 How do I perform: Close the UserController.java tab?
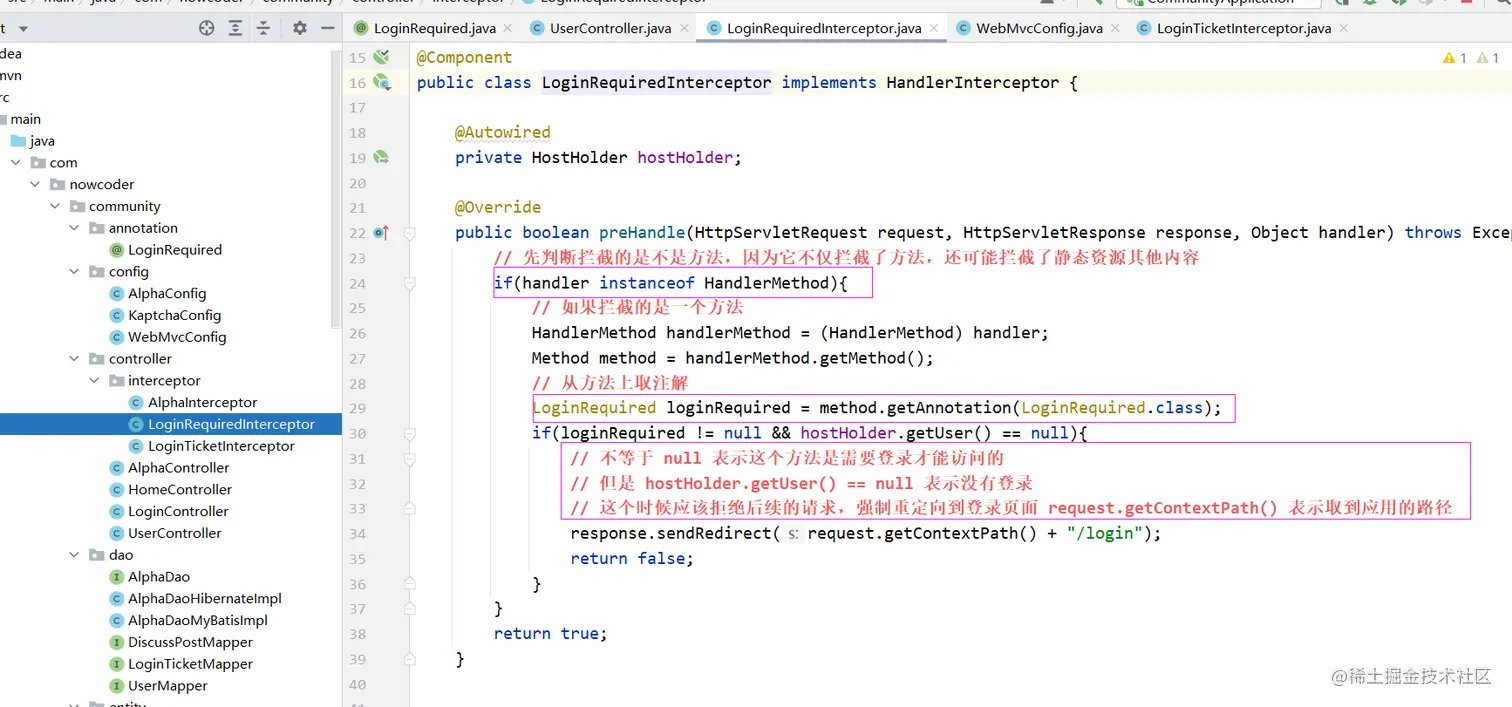(x=685, y=28)
